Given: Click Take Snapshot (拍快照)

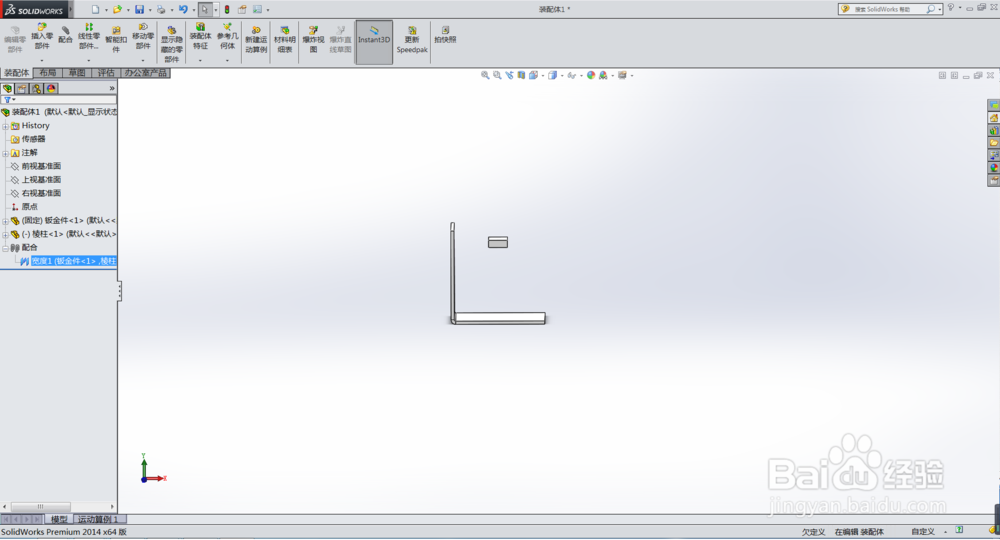Looking at the screenshot, I should coord(445,34).
